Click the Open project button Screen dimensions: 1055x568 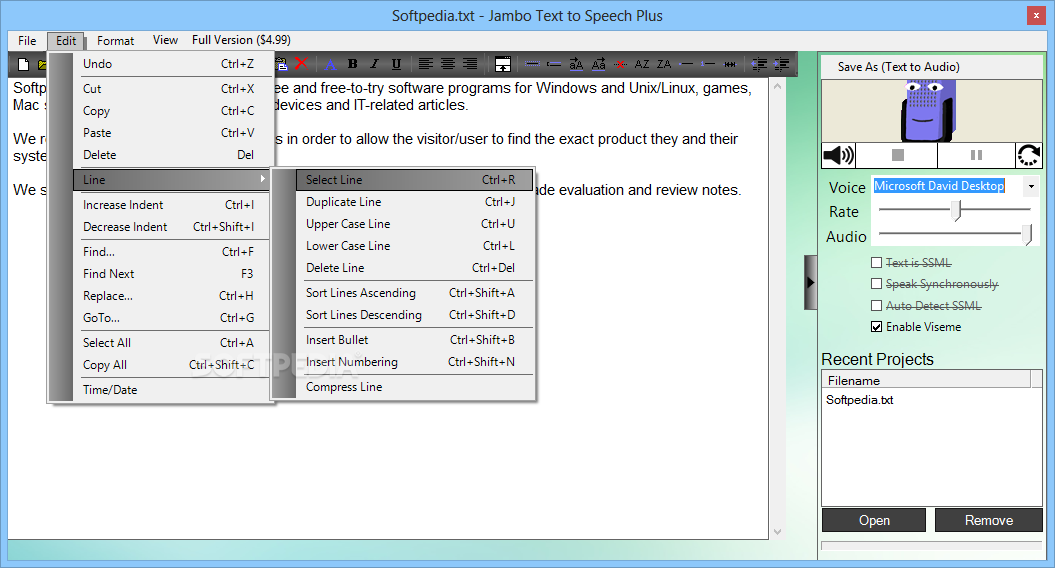point(874,520)
